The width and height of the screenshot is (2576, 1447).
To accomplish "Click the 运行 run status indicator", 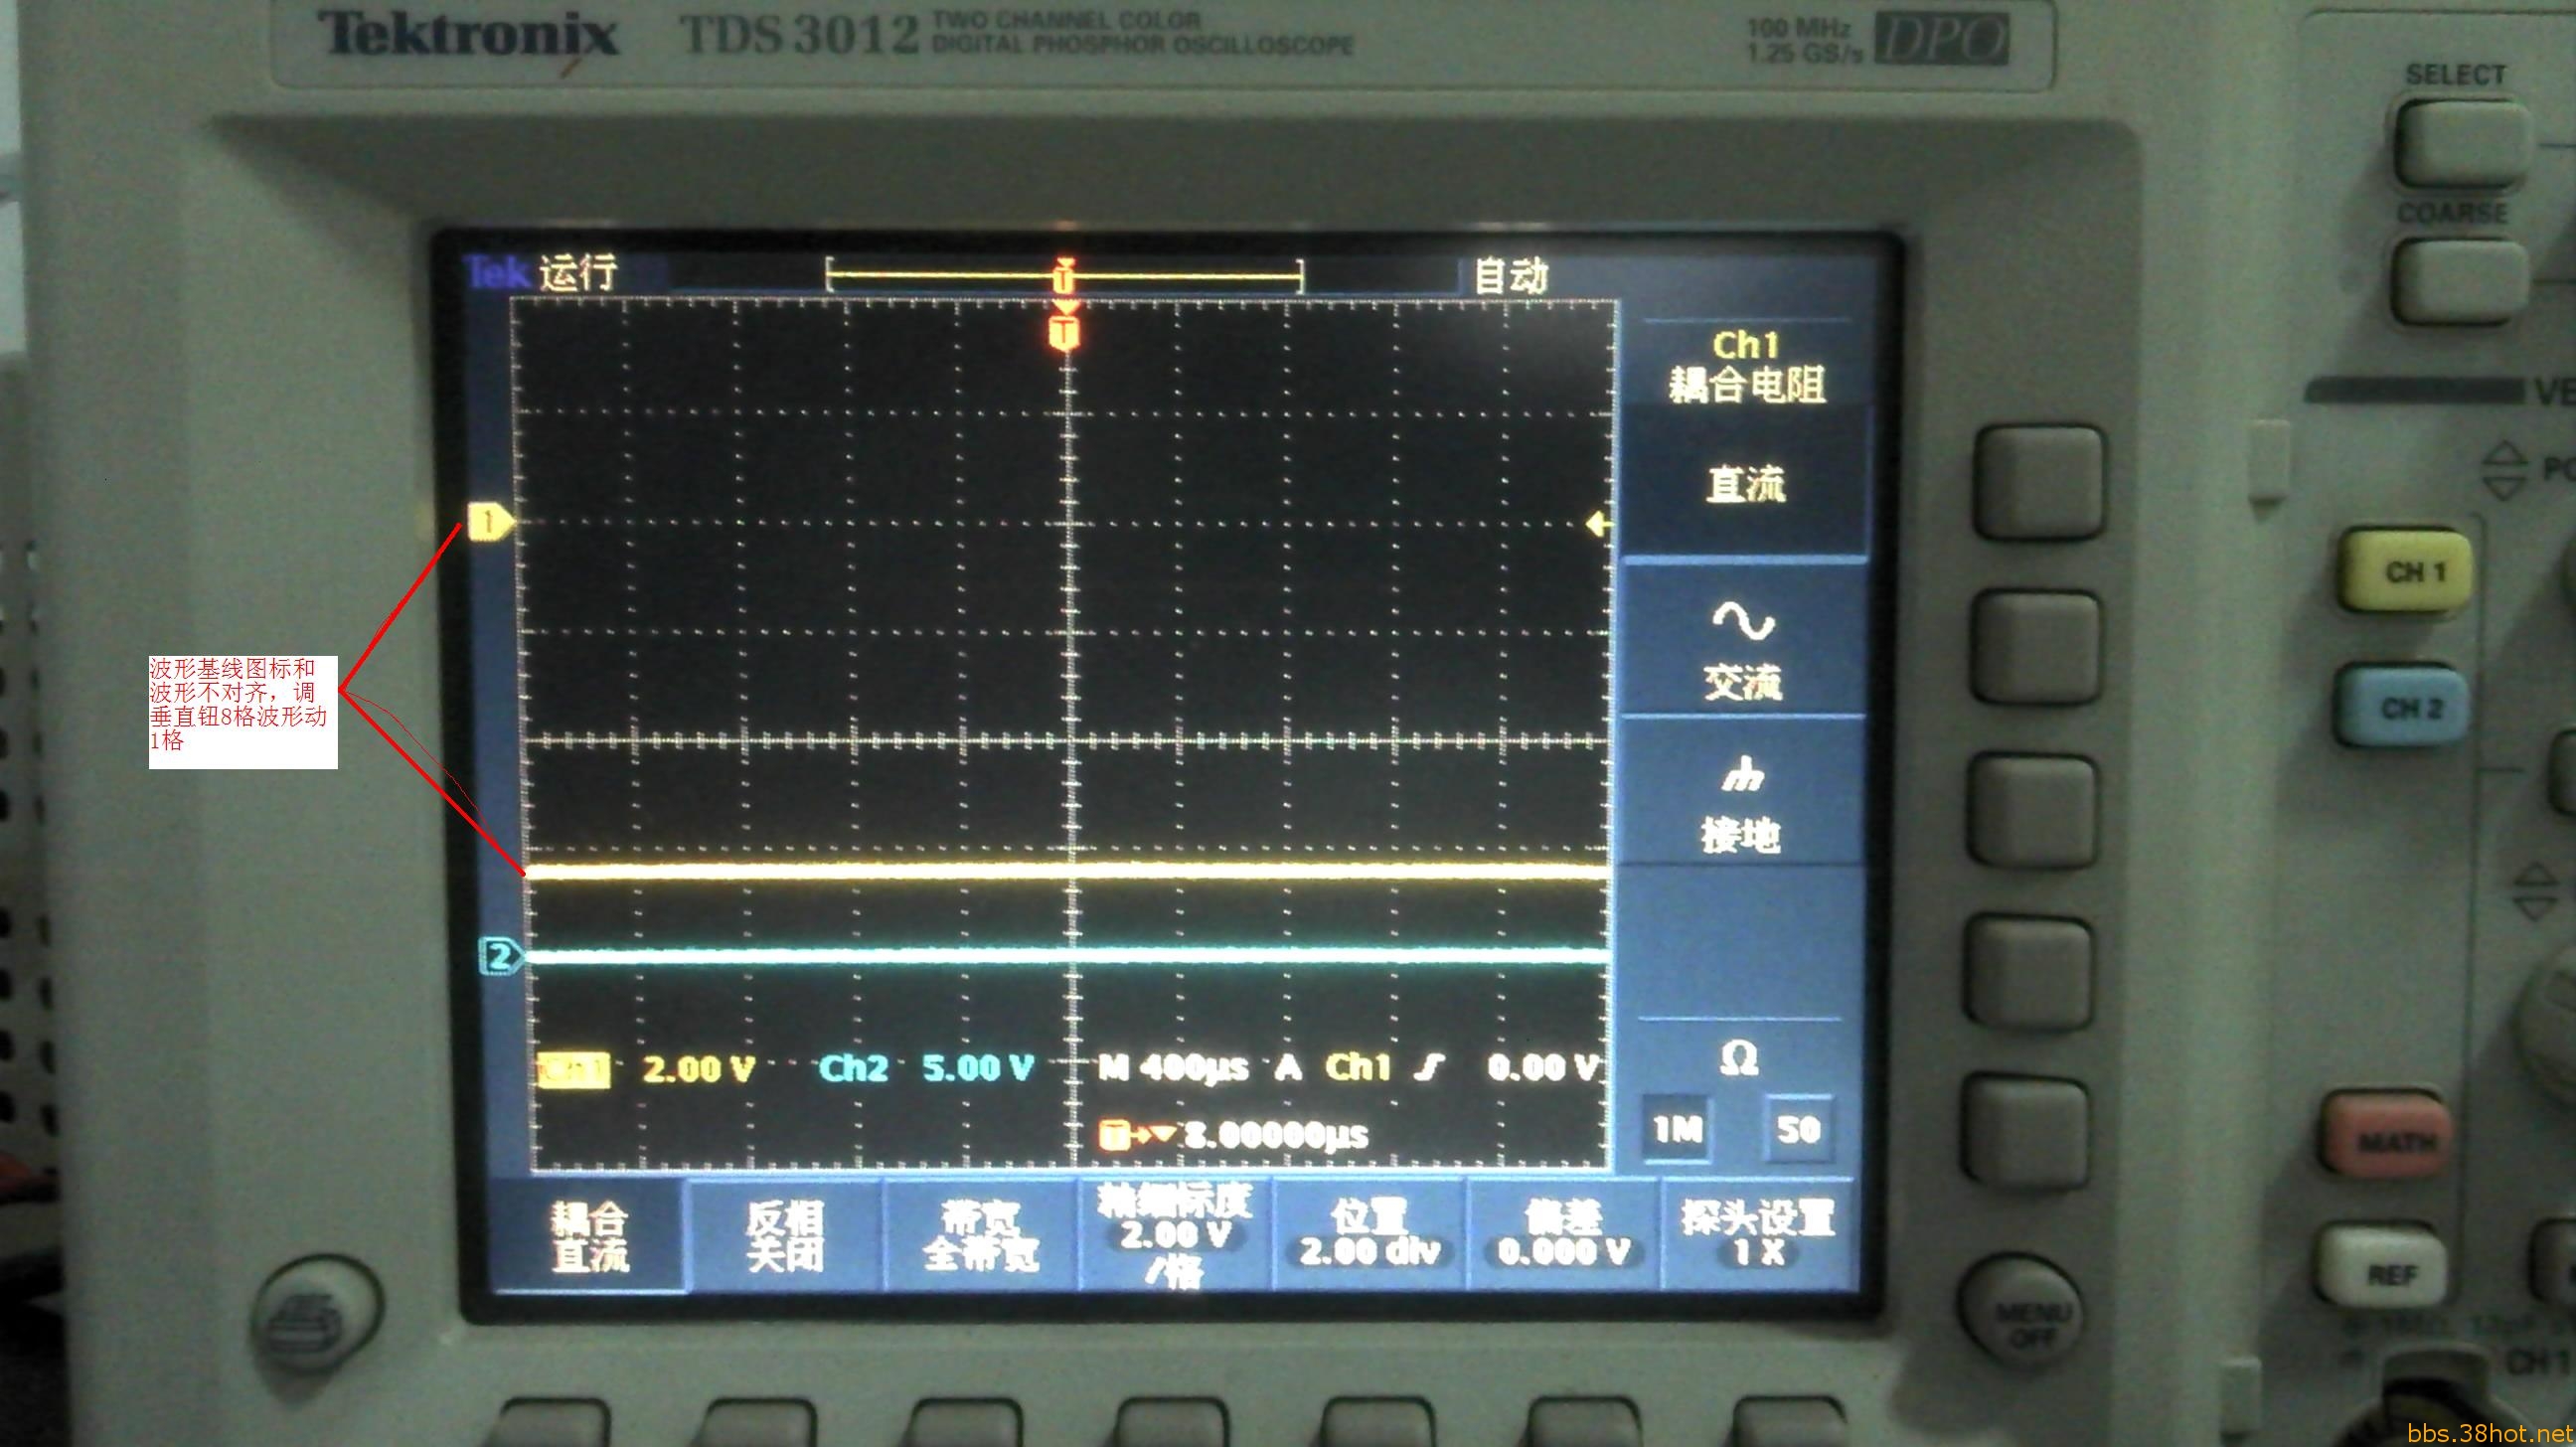I will point(578,274).
